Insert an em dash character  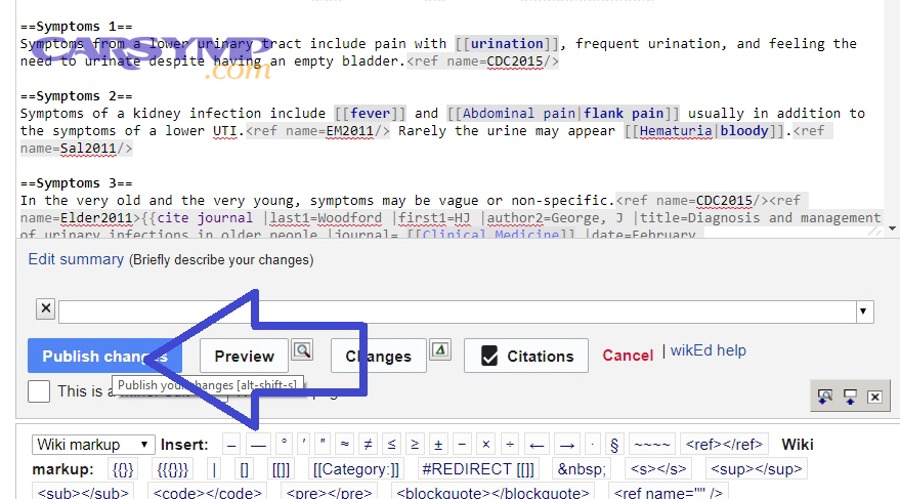[258, 444]
